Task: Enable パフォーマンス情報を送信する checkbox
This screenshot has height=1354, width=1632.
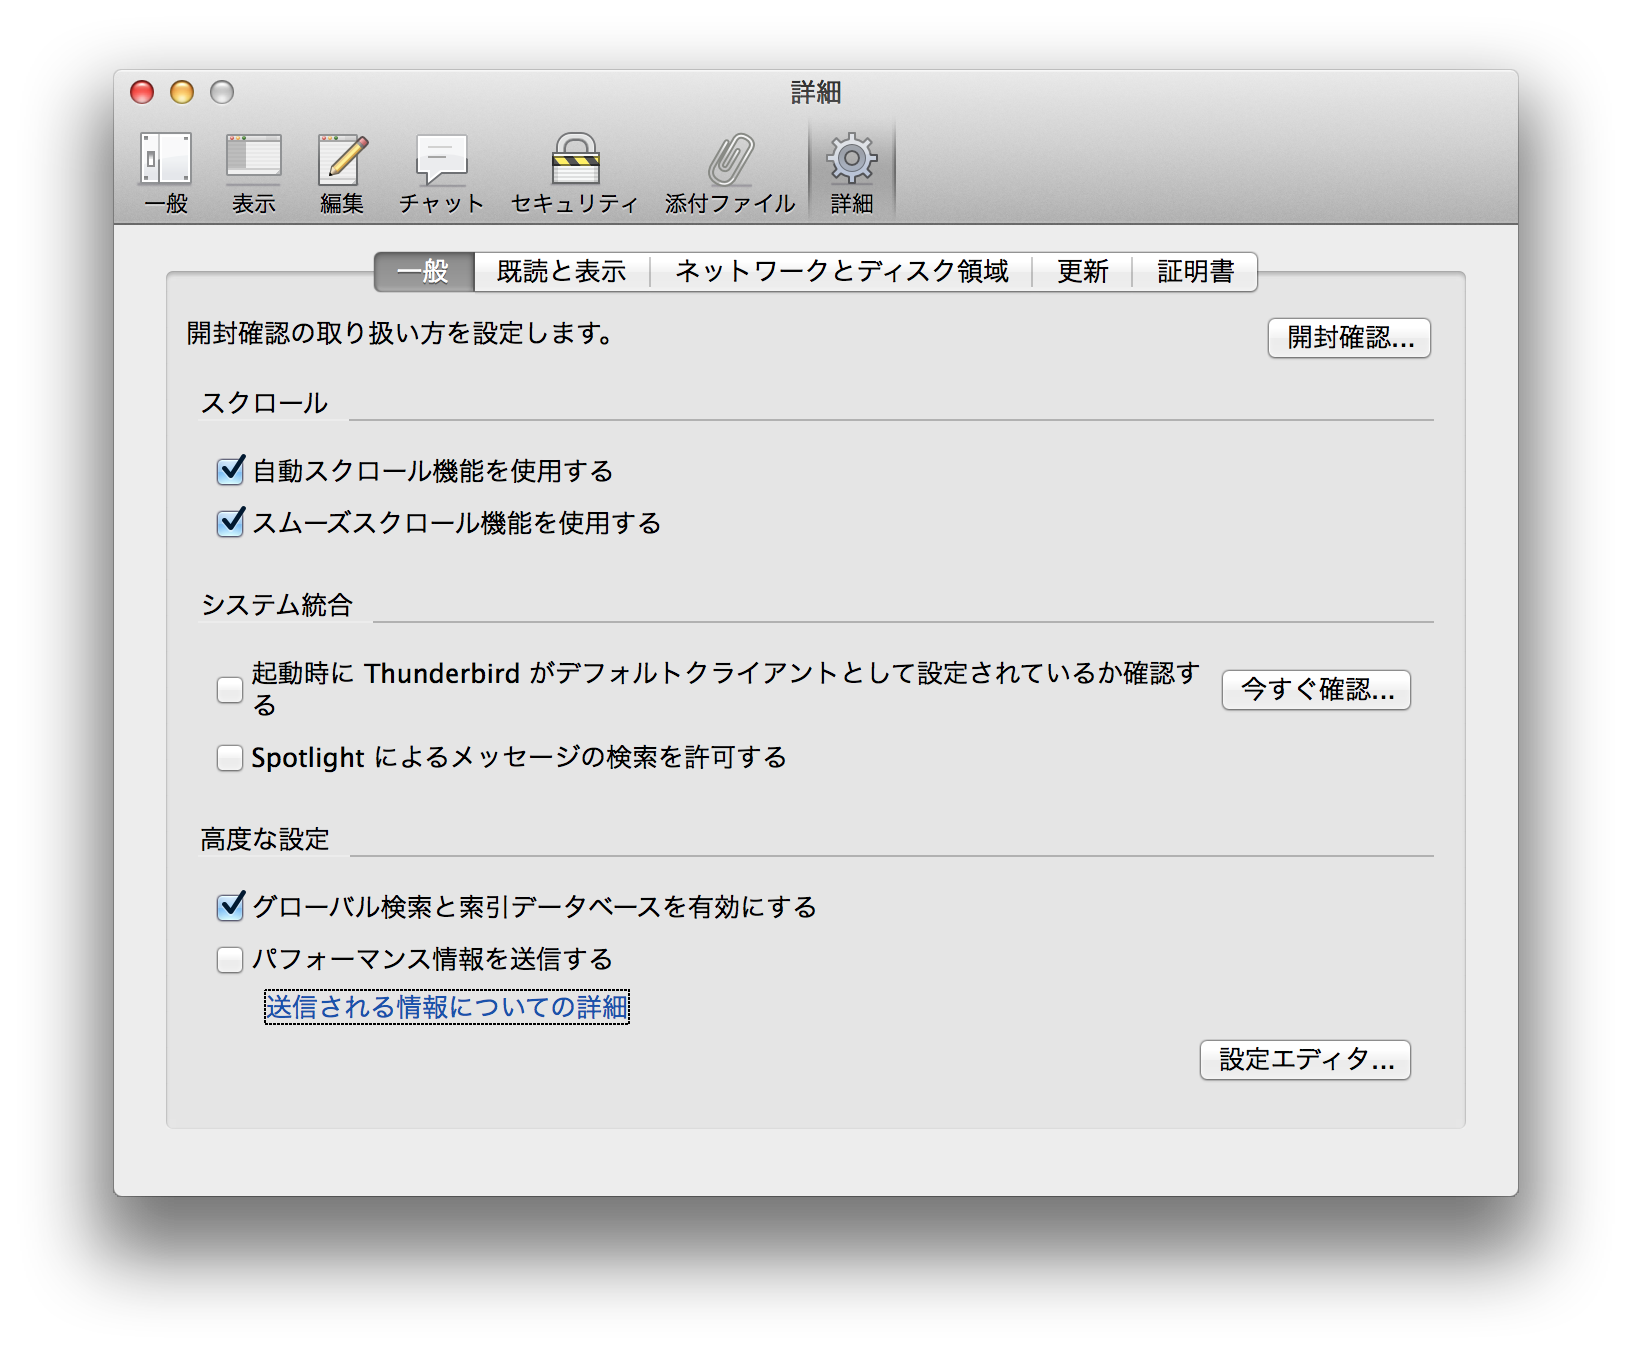Action: tap(230, 959)
